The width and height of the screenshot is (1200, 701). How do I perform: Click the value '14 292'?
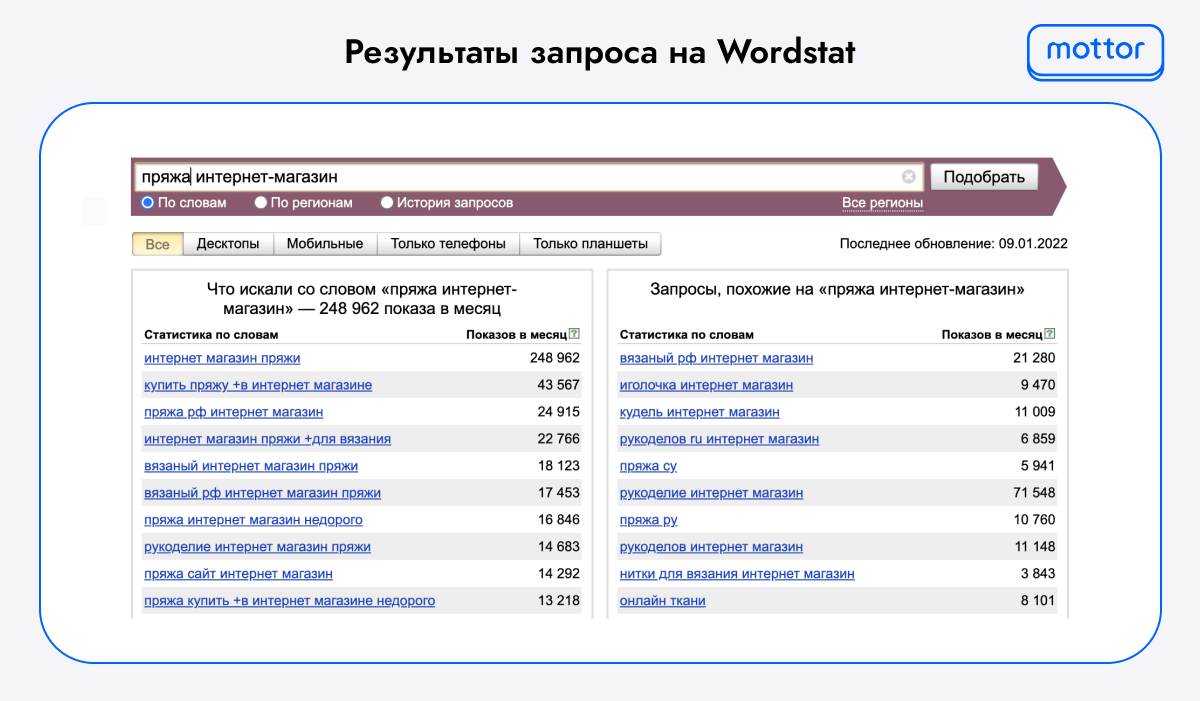point(559,574)
